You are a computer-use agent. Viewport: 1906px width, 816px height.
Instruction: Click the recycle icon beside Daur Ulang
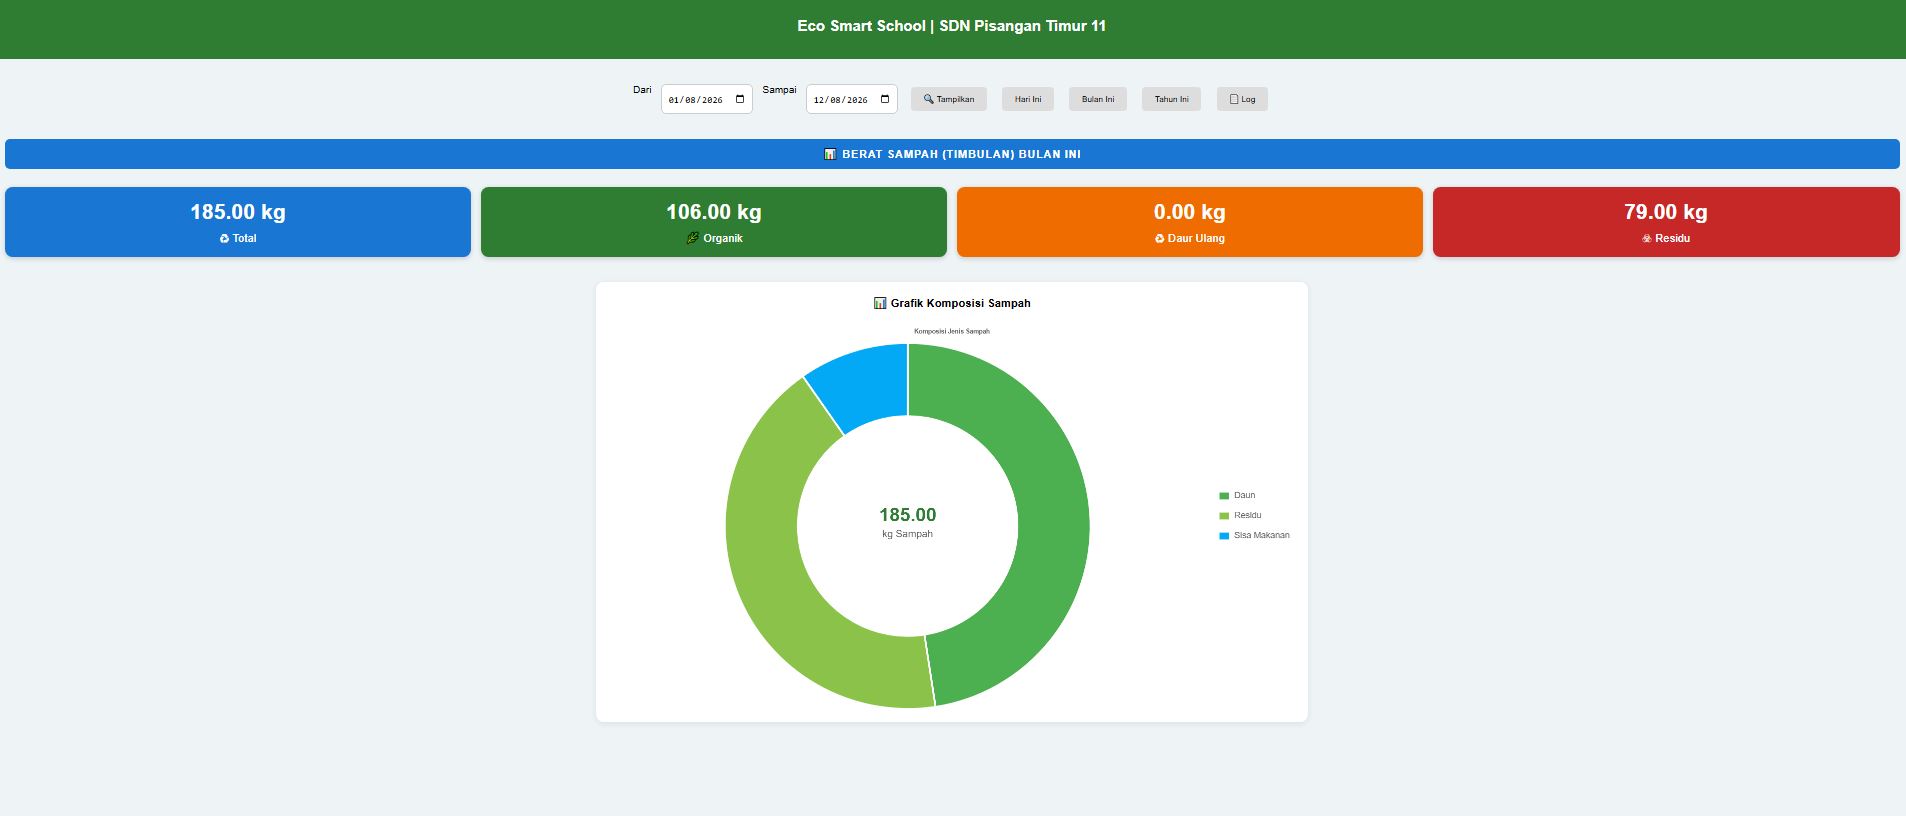coord(1159,239)
